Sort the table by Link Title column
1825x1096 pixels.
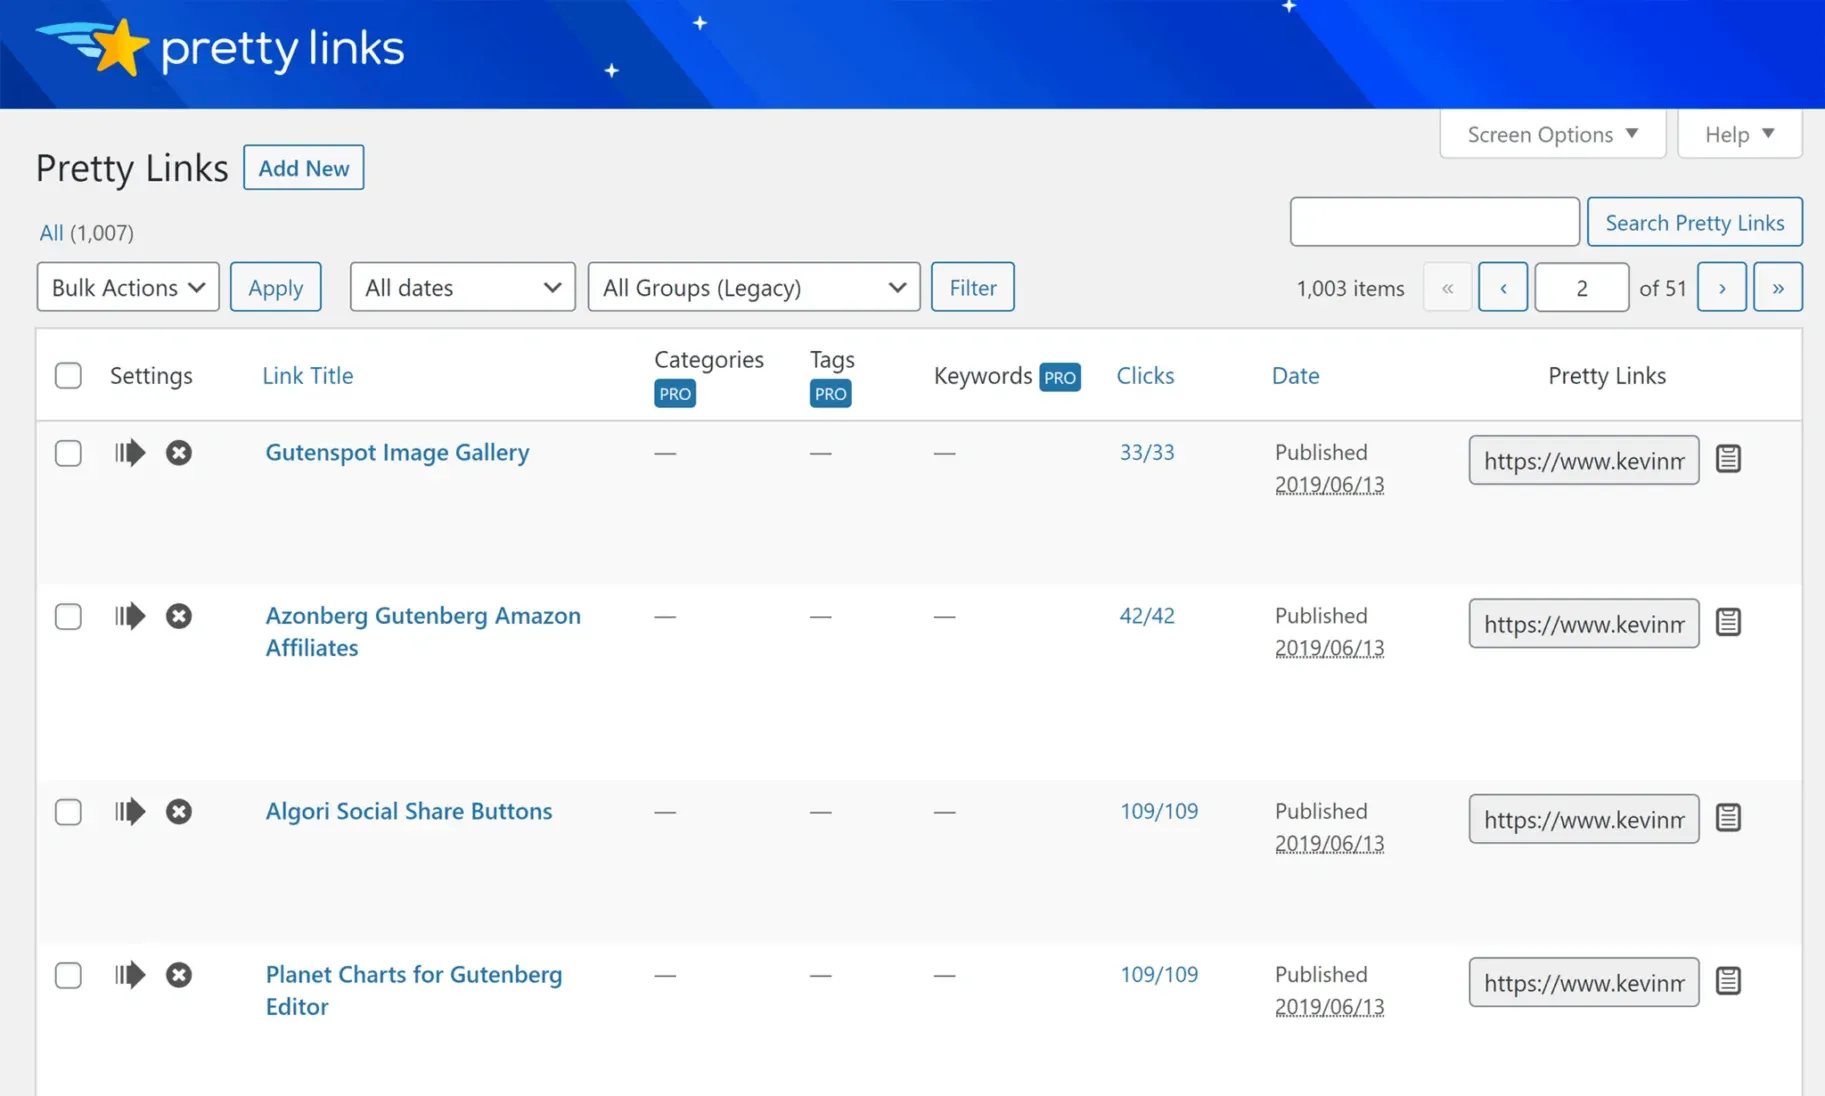pyautogui.click(x=308, y=376)
